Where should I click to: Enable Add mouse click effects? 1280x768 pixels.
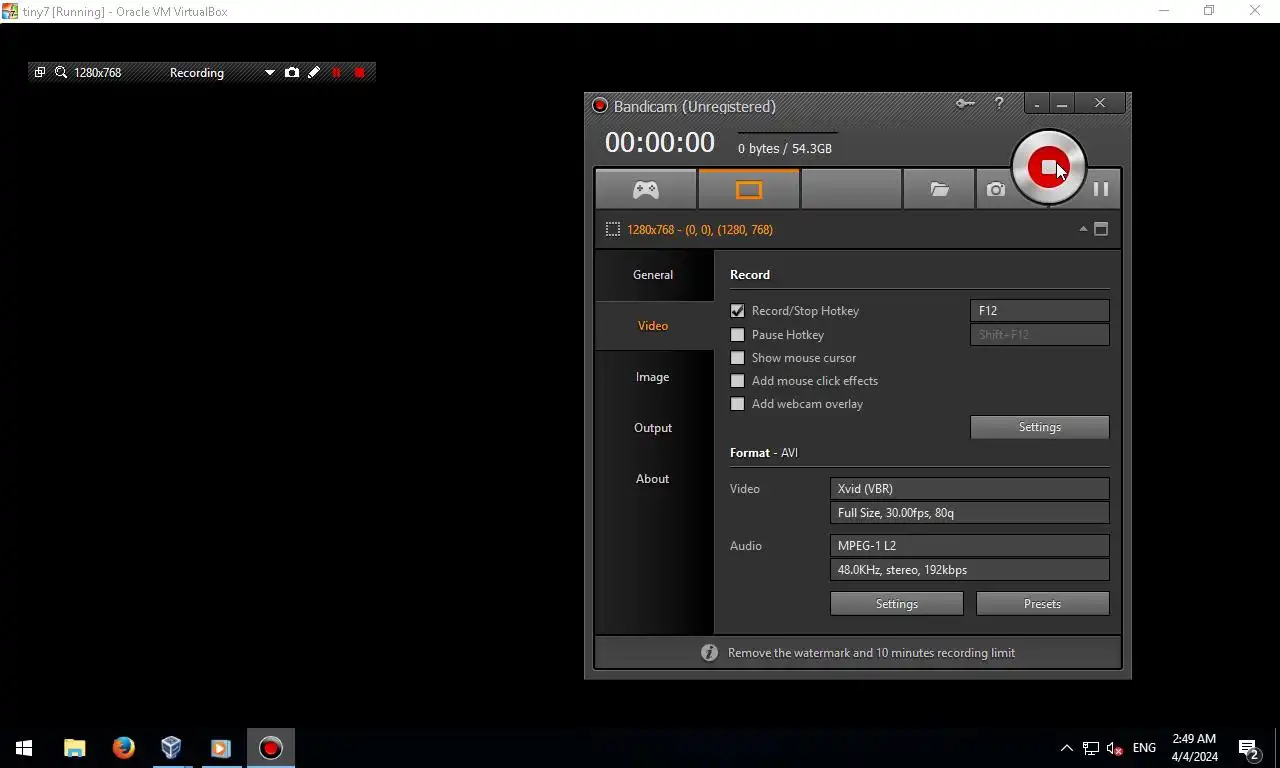[738, 381]
